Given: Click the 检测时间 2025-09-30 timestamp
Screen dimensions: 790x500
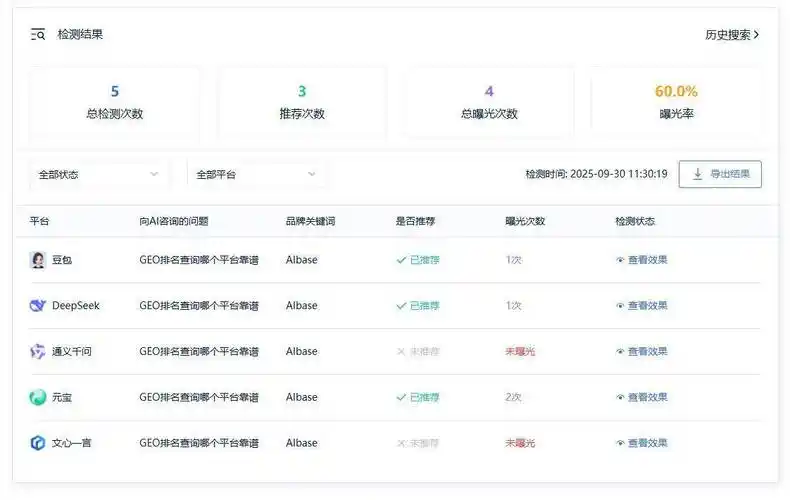Looking at the screenshot, I should 597,174.
